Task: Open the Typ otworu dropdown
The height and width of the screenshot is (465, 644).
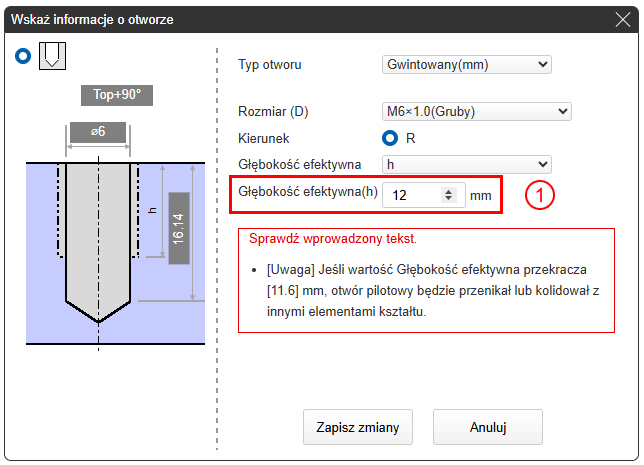Action: pyautogui.click(x=467, y=65)
